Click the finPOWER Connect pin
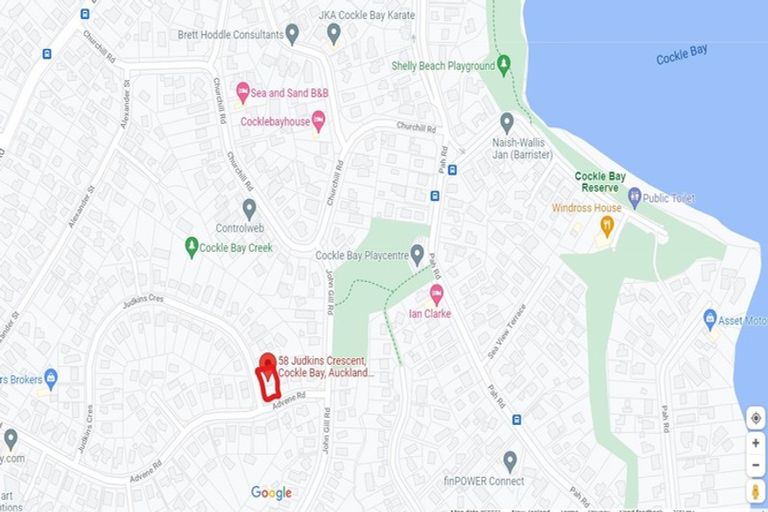768x512 pixels. [x=510, y=462]
